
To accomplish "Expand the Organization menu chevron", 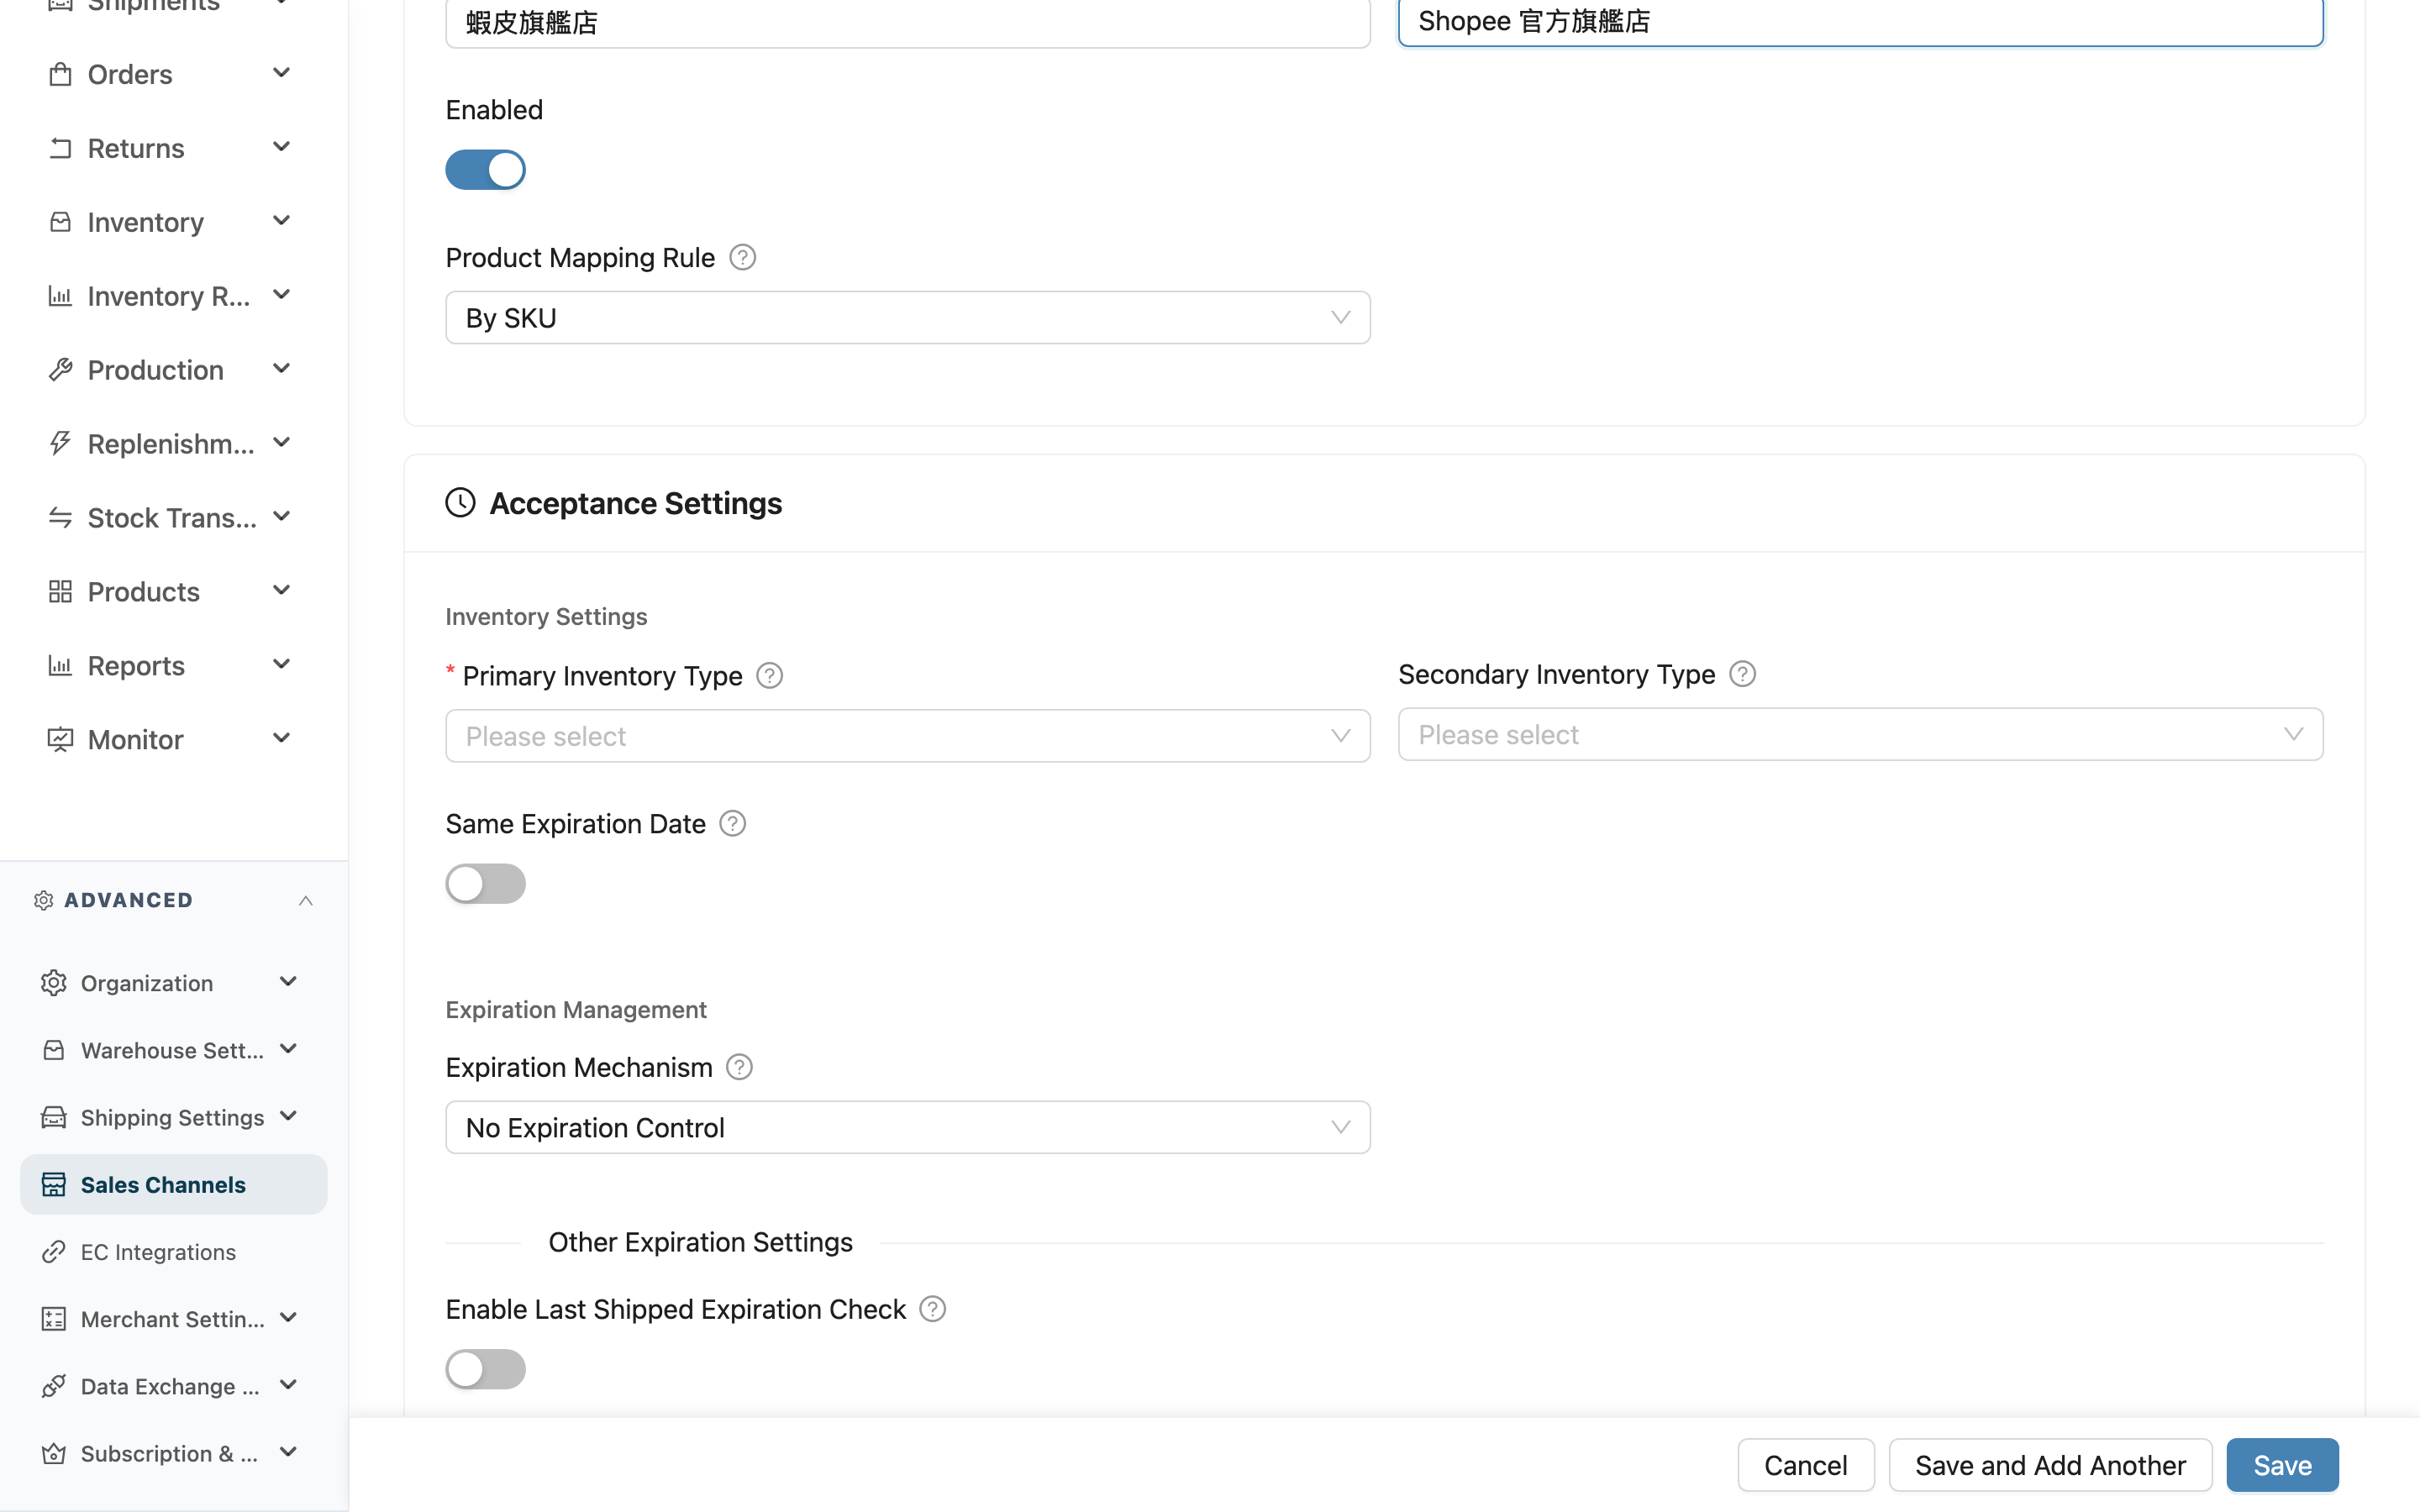I will pos(289,982).
